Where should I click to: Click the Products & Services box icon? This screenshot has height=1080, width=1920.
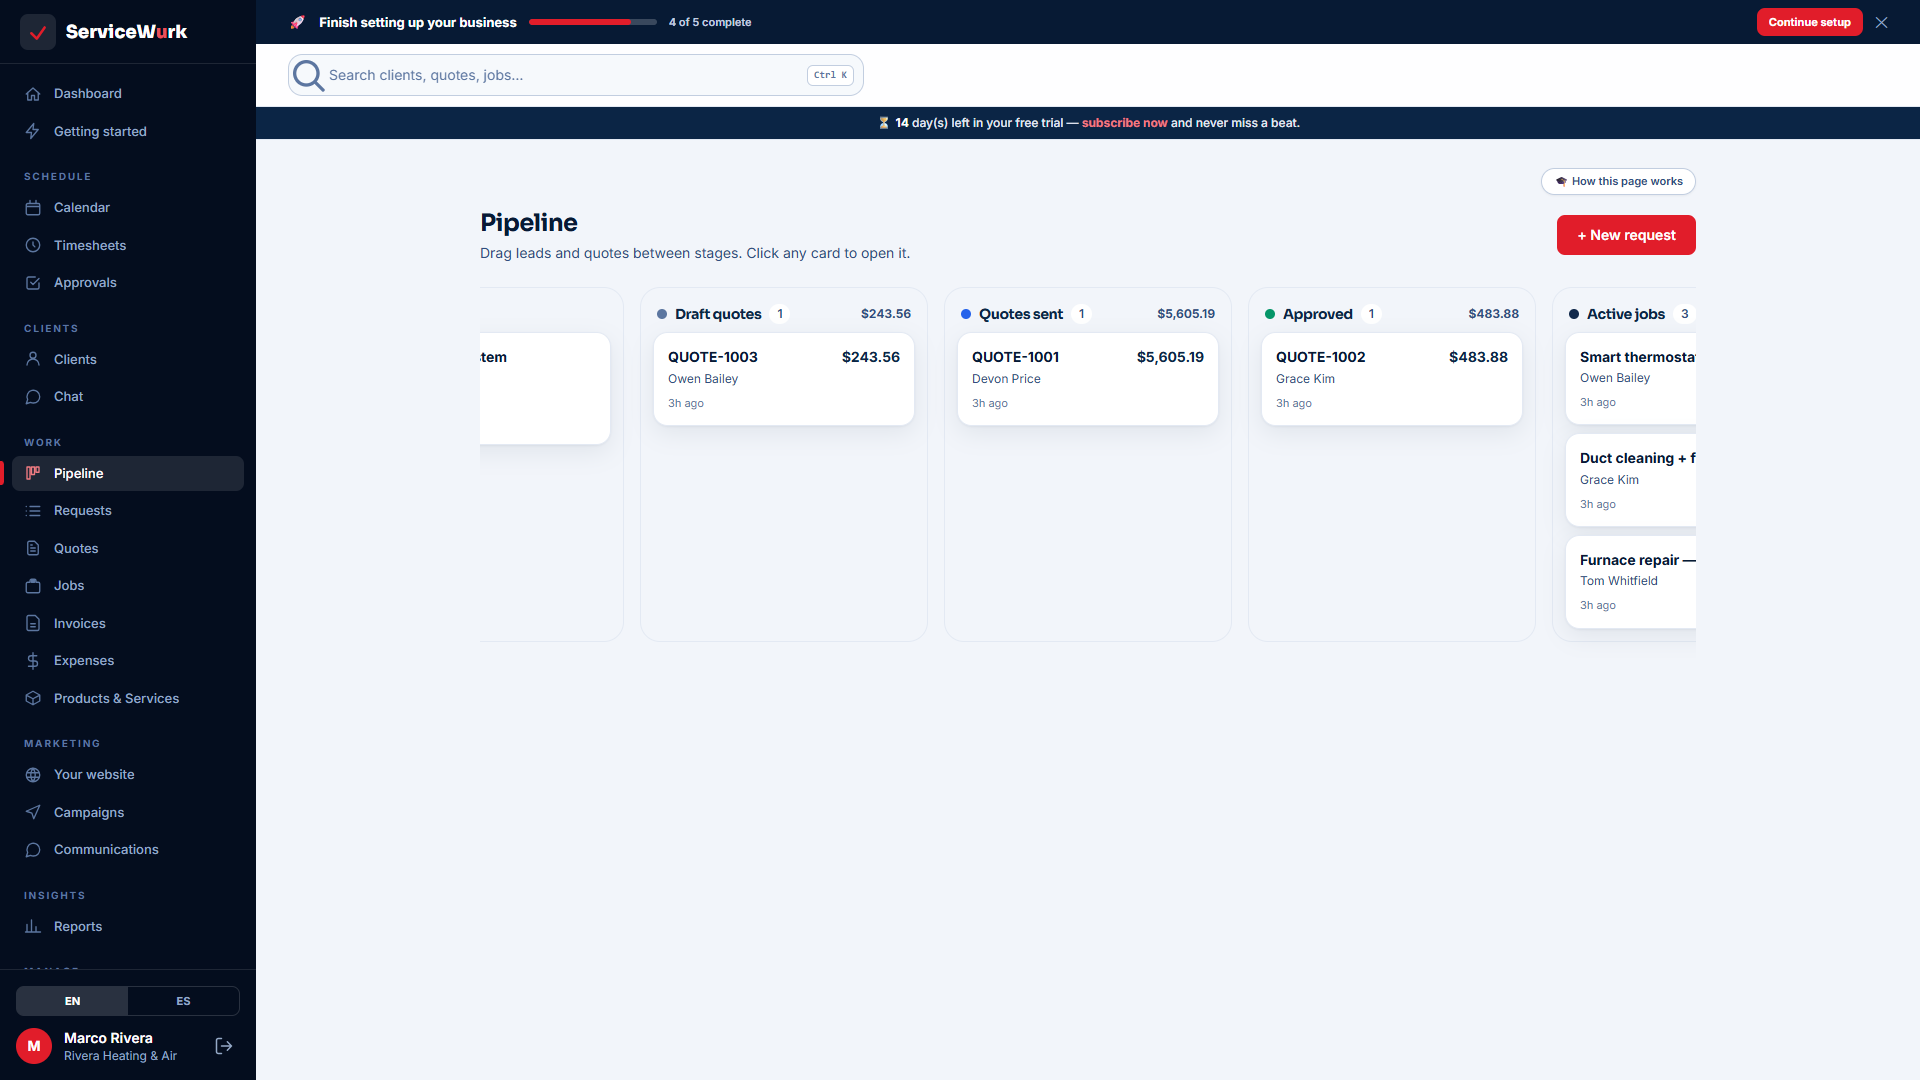[x=33, y=699]
